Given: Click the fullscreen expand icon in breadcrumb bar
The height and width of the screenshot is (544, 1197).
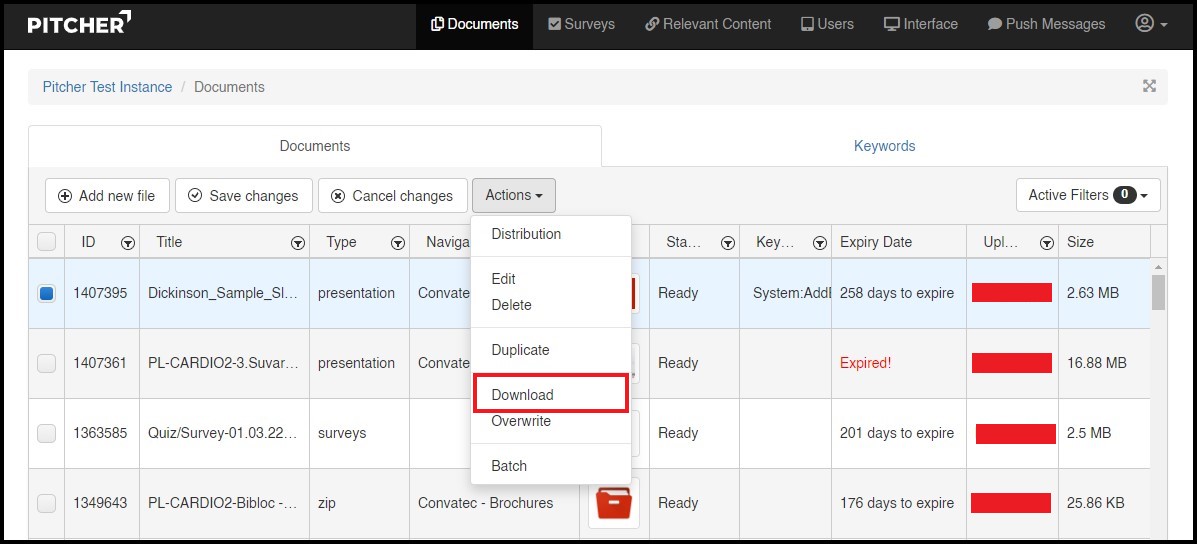Looking at the screenshot, I should click(x=1149, y=86).
